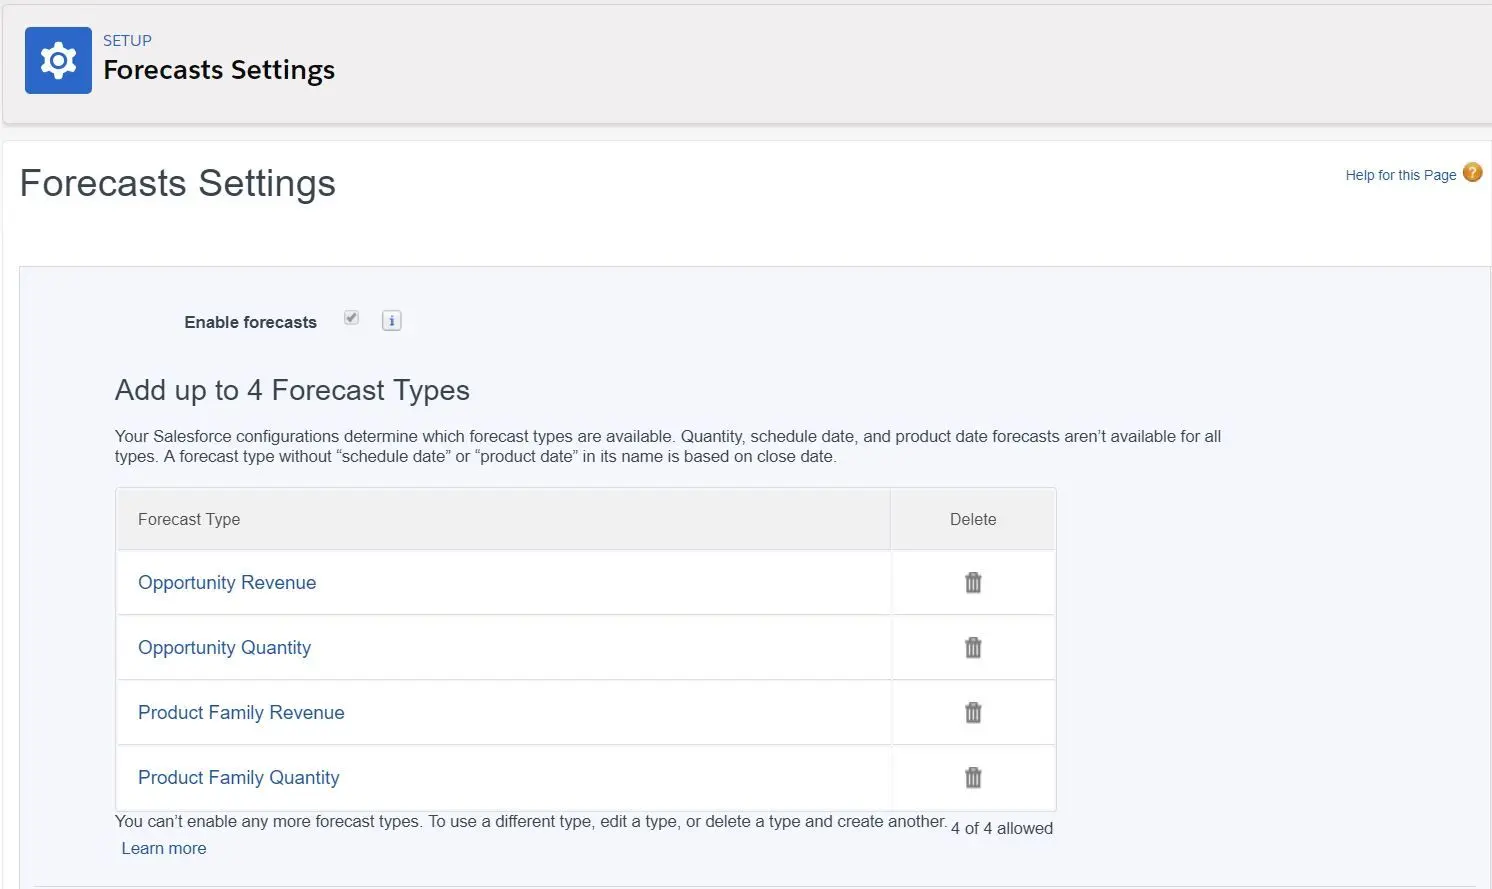This screenshot has height=889, width=1492.
Task: Click the SETUP breadcrumb label
Action: click(x=127, y=41)
